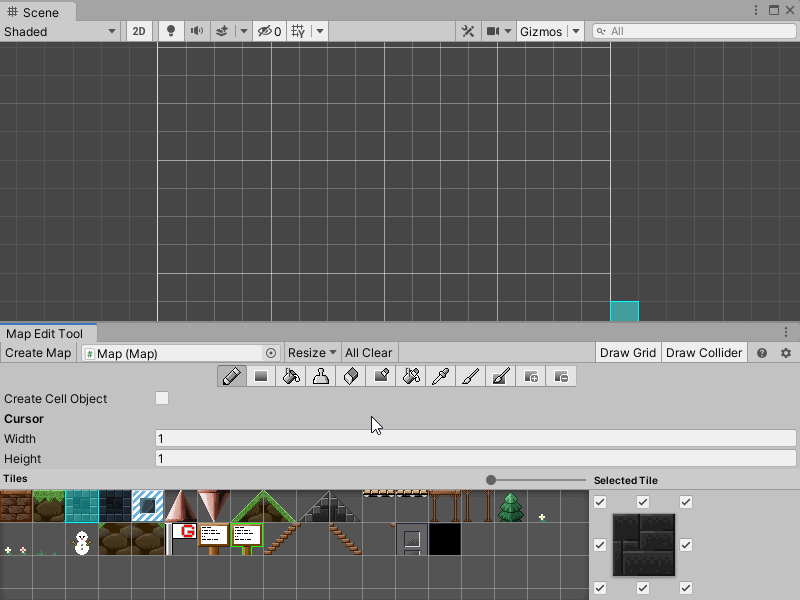Open the Resize dropdown menu
800x600 pixels.
312,353
